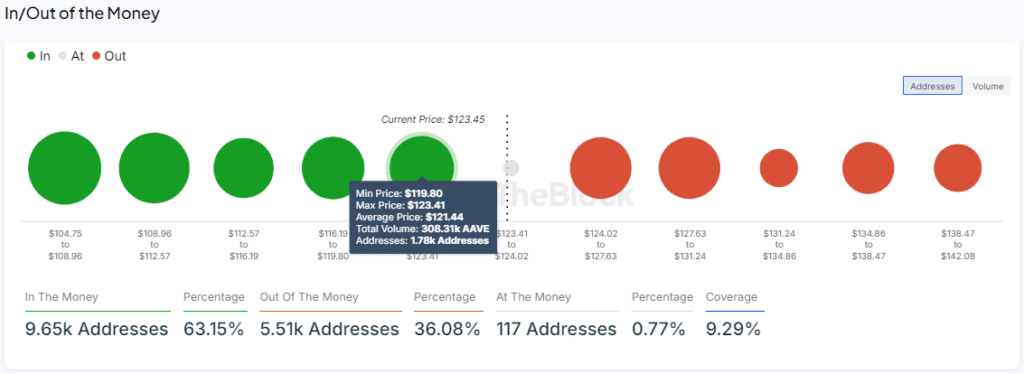This screenshot has height=374, width=1024.
Task: Click the green bubble for $112.57 to $116.19
Action: click(x=244, y=168)
